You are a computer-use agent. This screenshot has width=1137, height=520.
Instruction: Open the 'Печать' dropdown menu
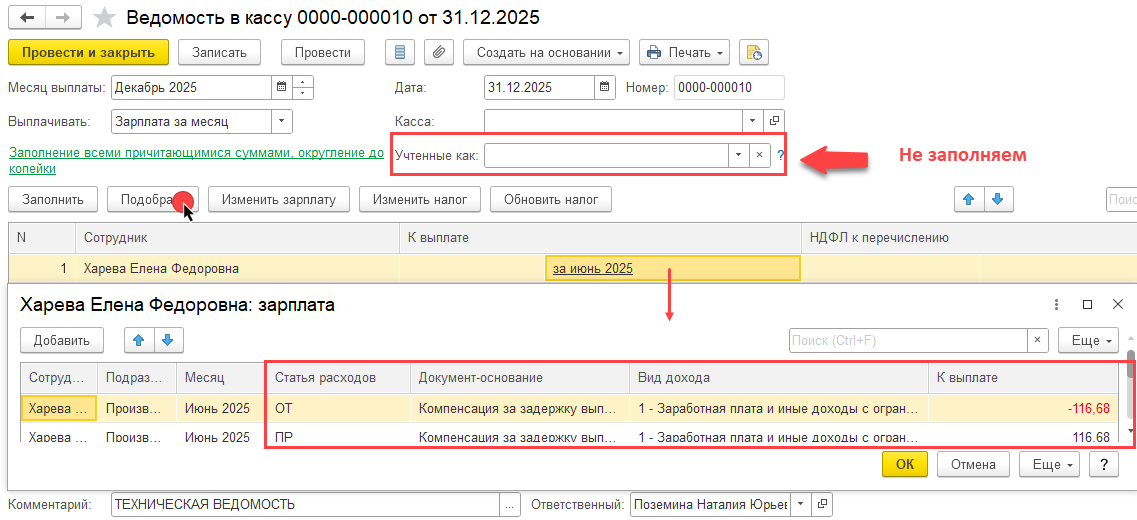685,53
